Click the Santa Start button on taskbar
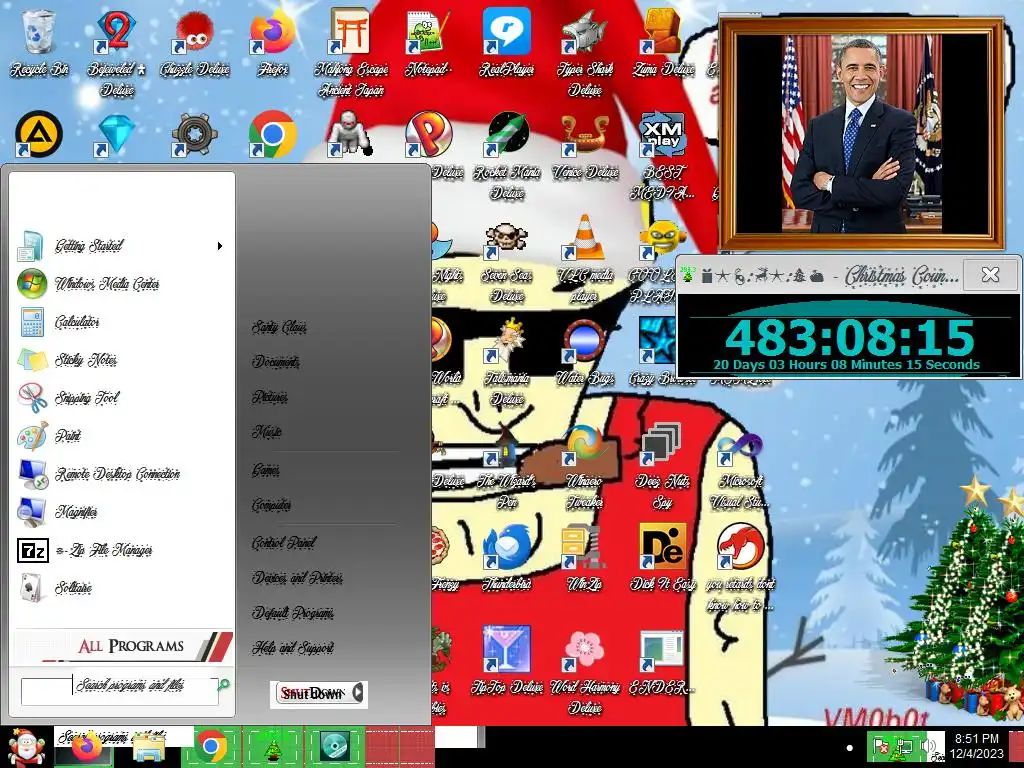 (x=25, y=747)
